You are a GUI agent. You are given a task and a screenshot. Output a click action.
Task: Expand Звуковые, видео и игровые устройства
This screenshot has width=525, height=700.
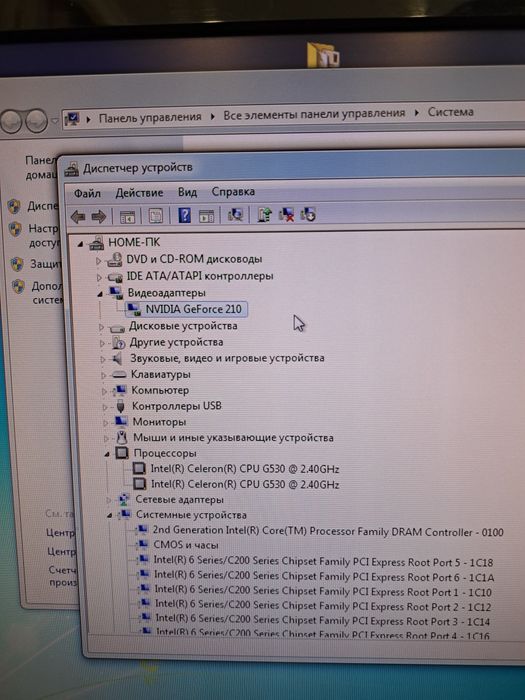(103, 359)
